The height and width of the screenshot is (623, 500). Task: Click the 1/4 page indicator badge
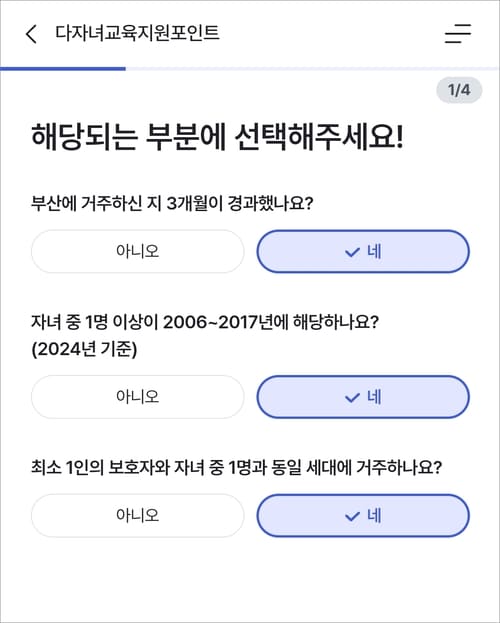pyautogui.click(x=459, y=90)
